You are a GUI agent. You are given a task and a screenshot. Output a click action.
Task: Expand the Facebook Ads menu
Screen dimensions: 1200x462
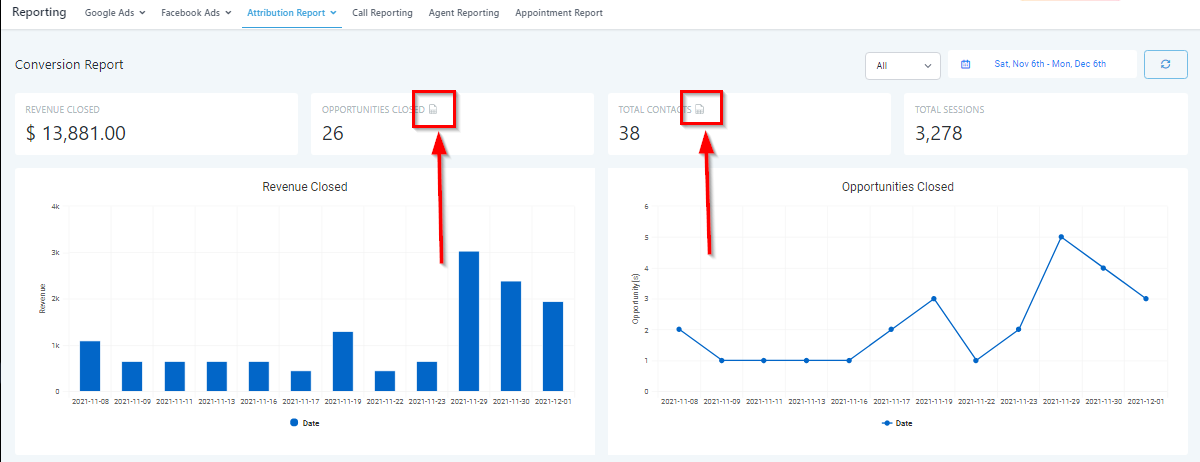pos(196,13)
